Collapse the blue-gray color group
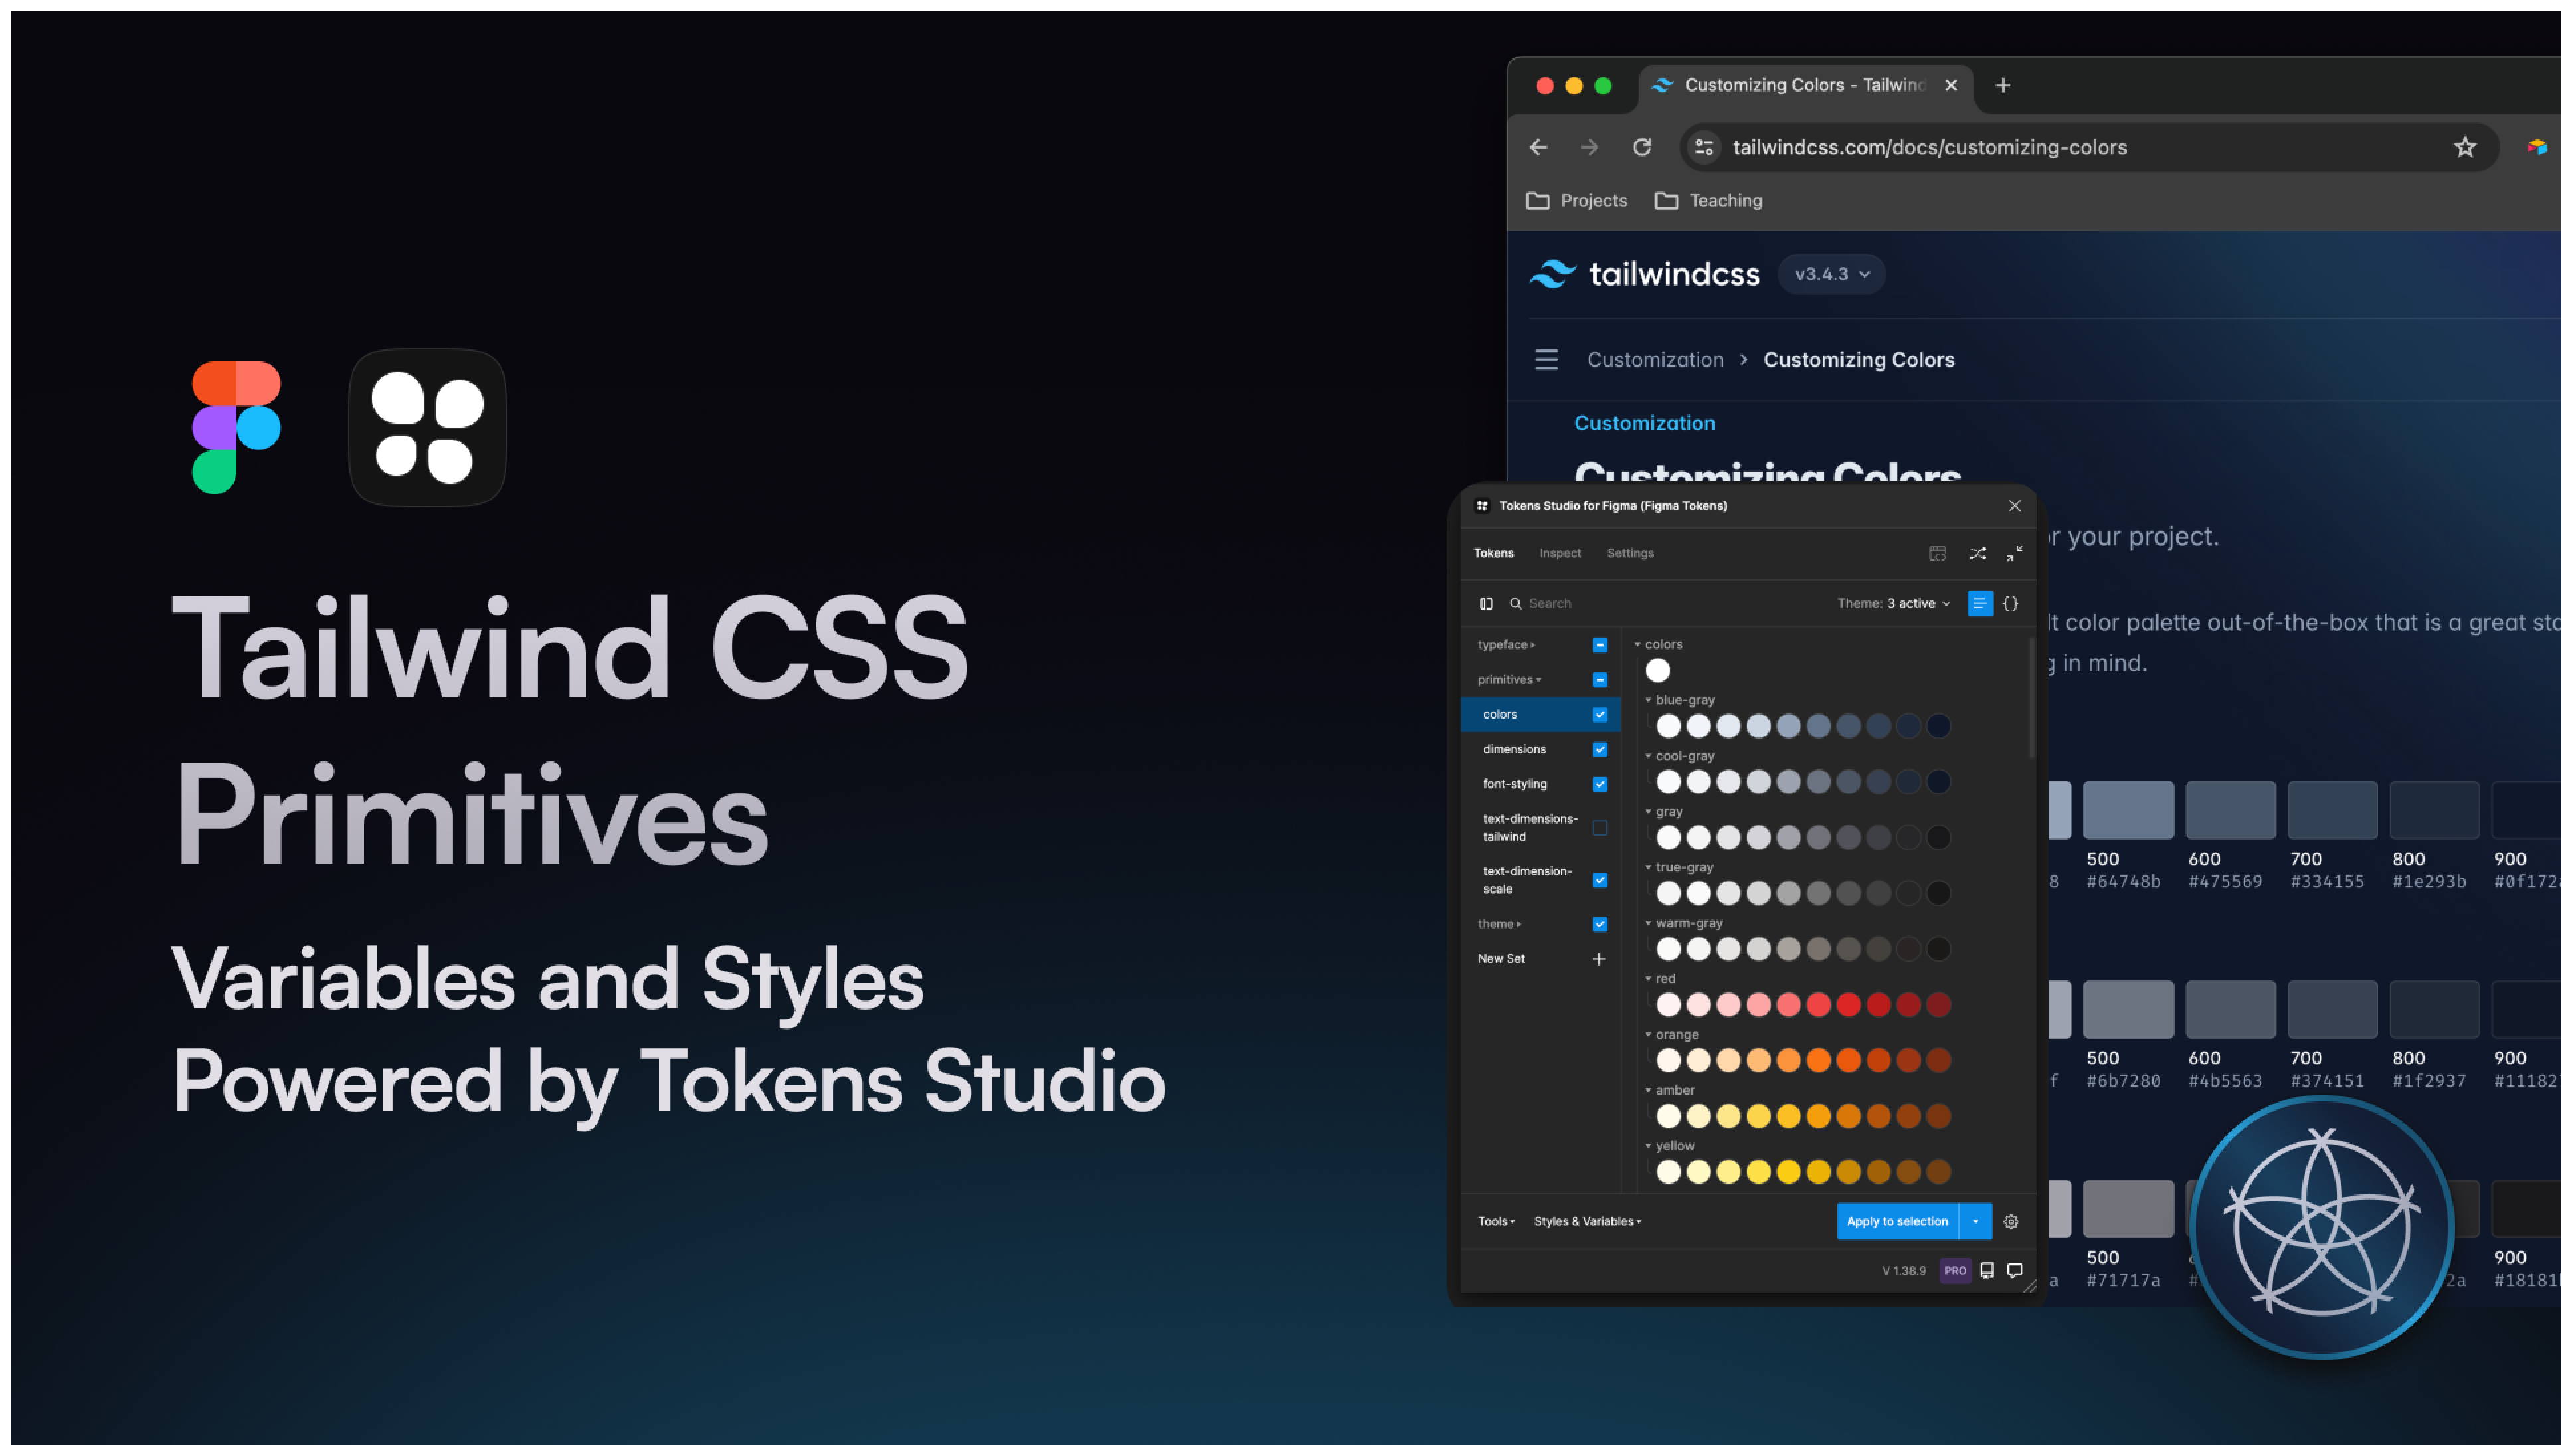Image resolution: width=2572 pixels, height=1456 pixels. click(1648, 701)
